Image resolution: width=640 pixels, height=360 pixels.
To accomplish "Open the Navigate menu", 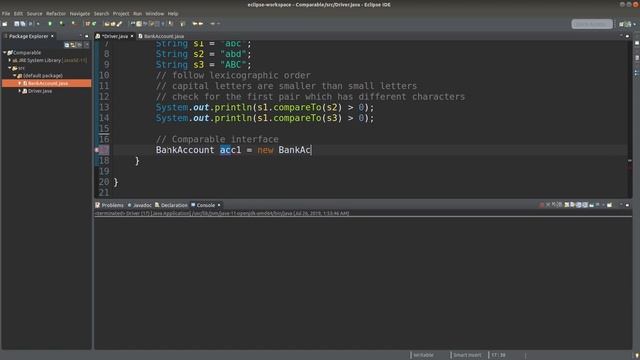I will click(80, 13).
